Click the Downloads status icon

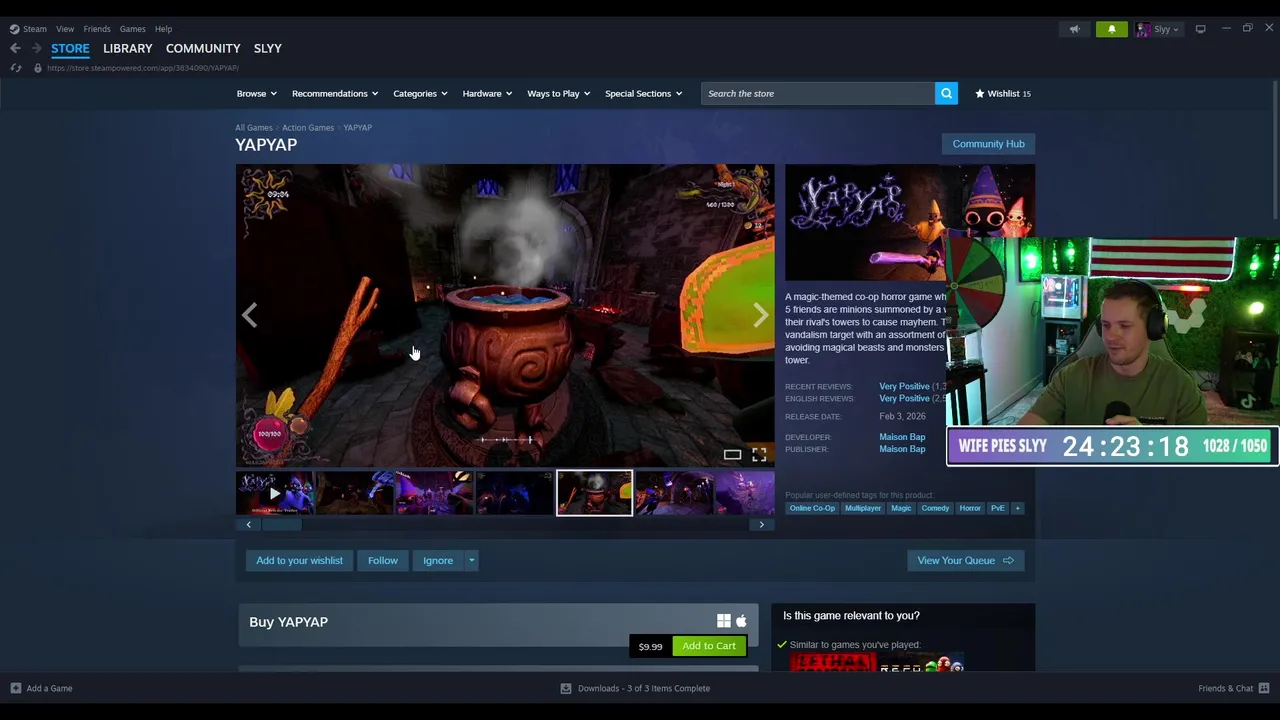[x=565, y=688]
